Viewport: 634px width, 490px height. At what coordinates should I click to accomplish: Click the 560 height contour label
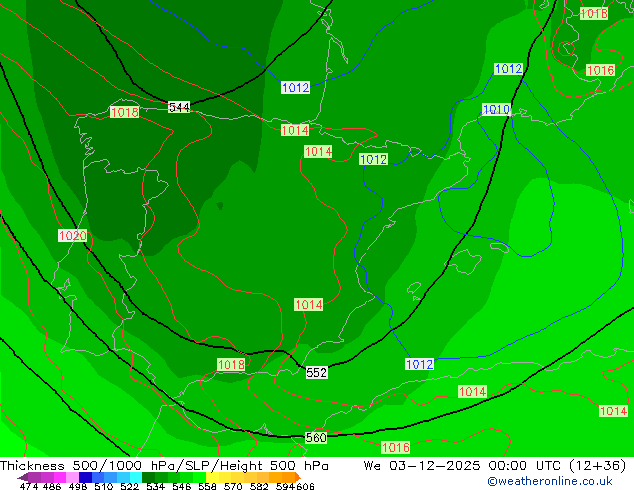(x=316, y=437)
